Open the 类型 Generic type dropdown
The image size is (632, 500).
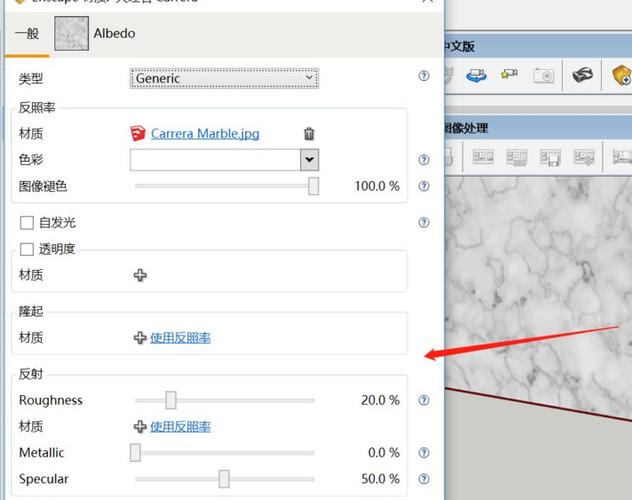224,78
